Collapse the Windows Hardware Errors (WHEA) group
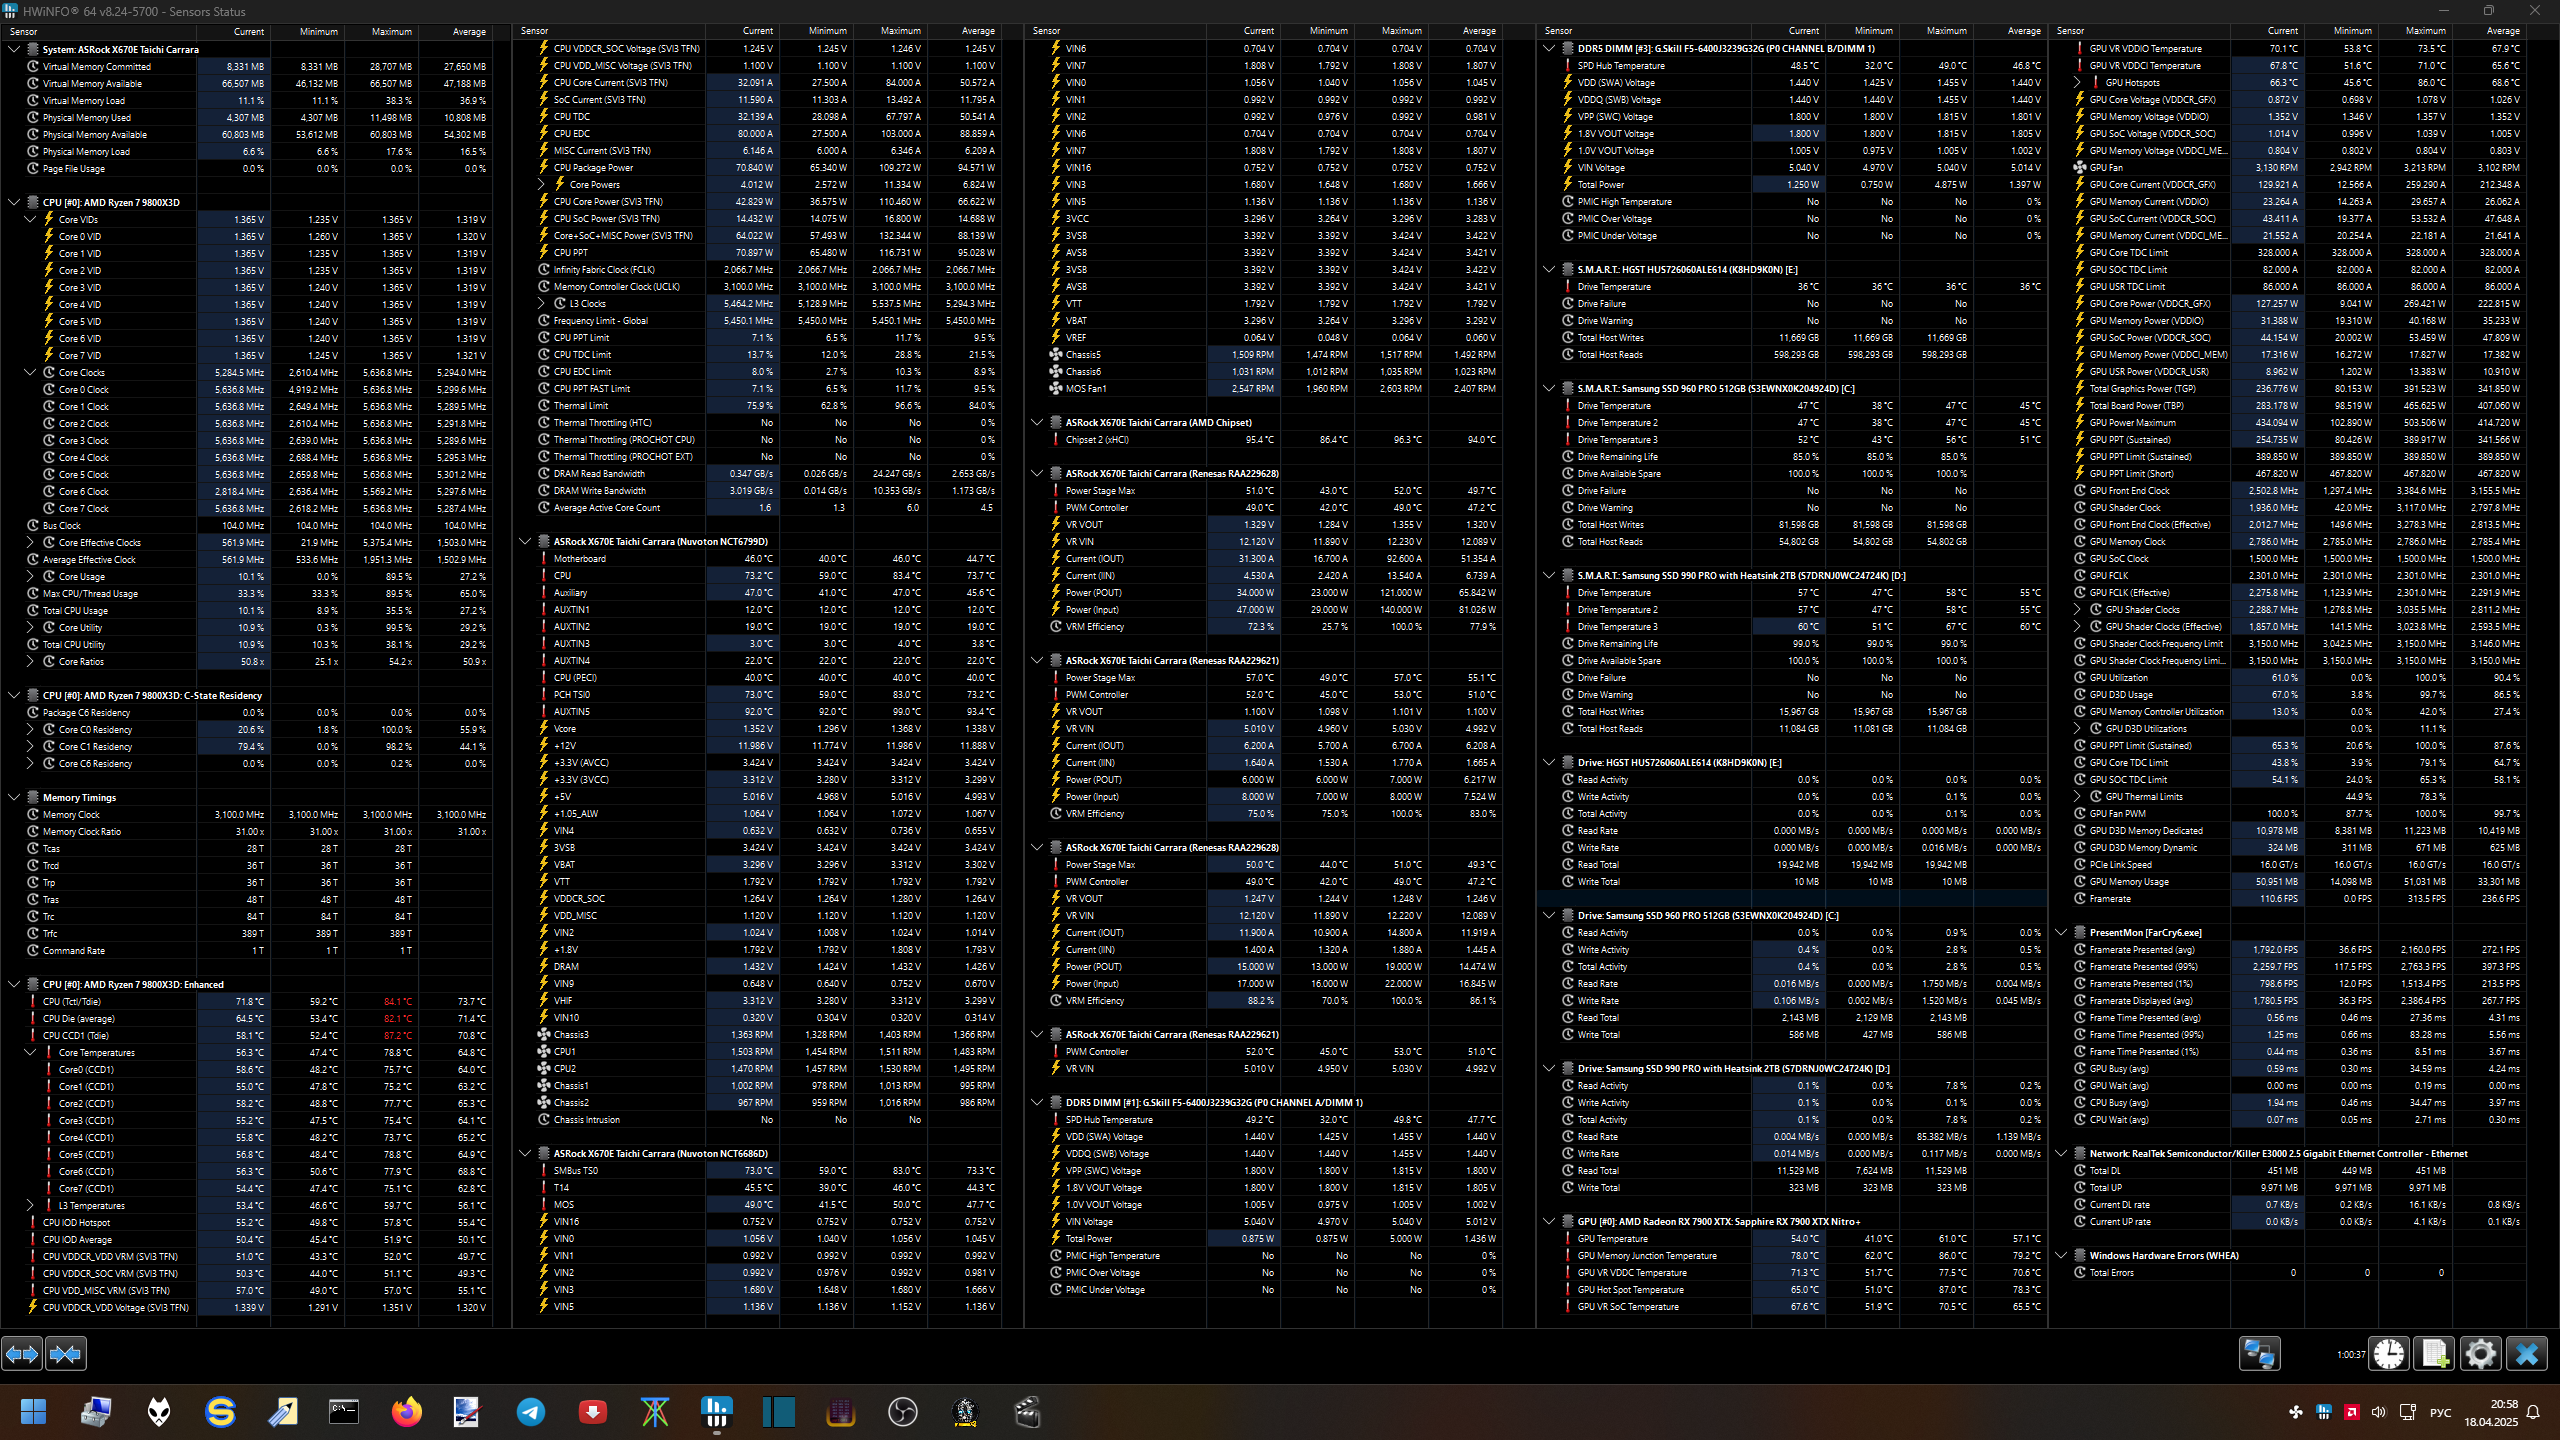Image resolution: width=2560 pixels, height=1440 pixels. click(2061, 1255)
